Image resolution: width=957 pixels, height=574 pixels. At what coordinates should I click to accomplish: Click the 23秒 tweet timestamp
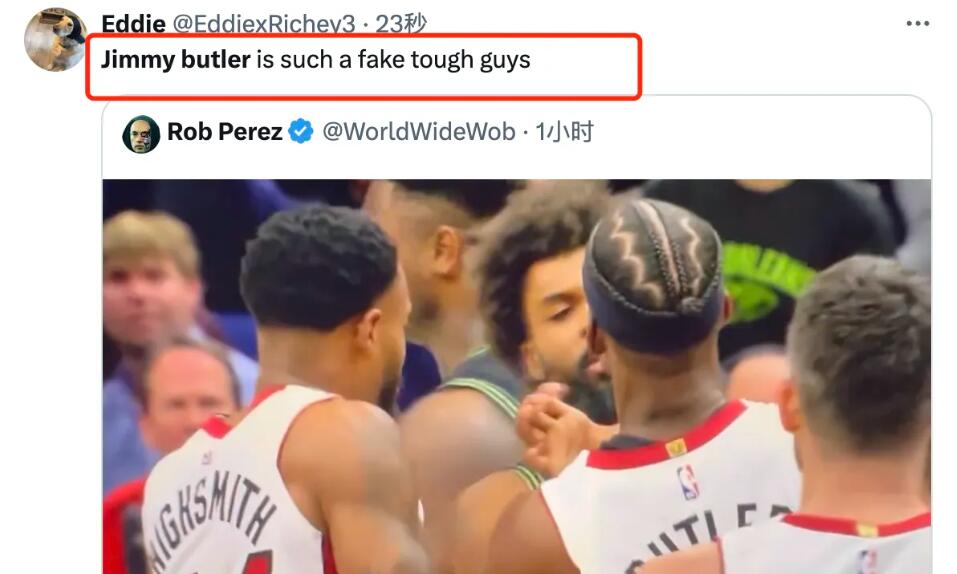pos(400,24)
